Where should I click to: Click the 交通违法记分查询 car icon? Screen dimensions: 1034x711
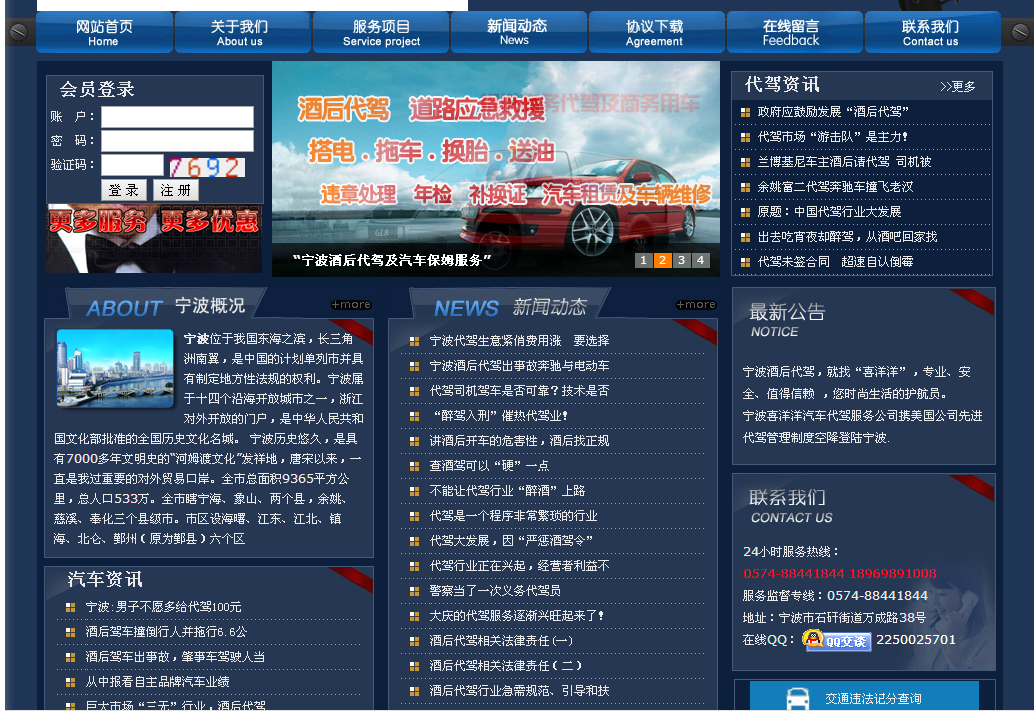pyautogui.click(x=797, y=698)
